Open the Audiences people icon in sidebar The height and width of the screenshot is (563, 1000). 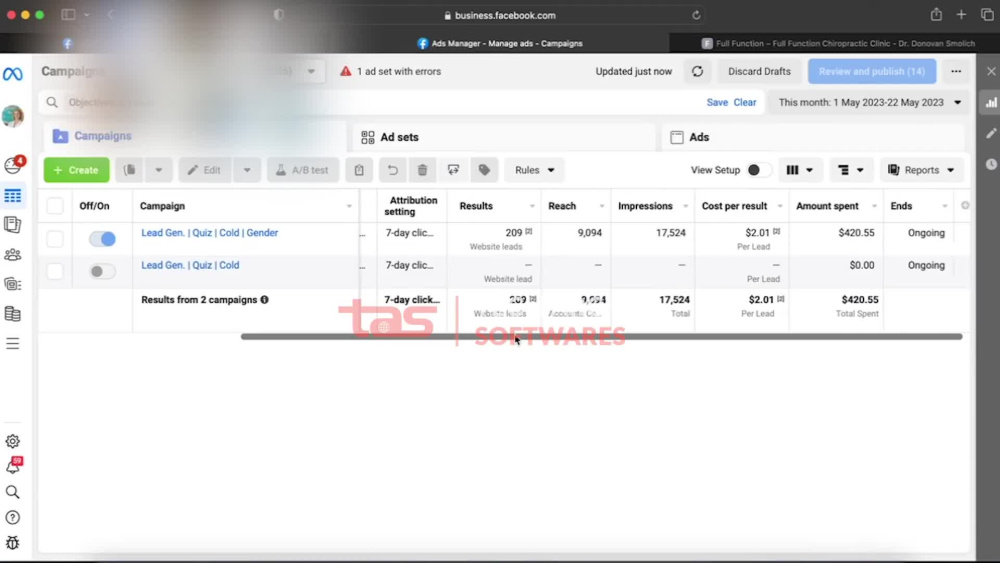coord(13,255)
